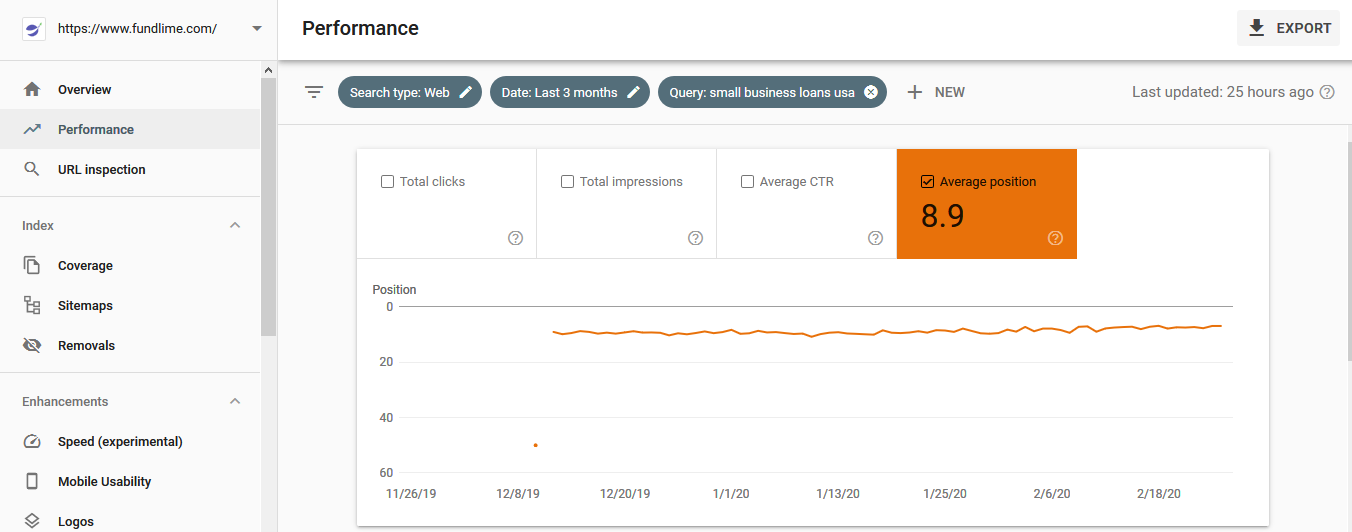Click the Average CTR help icon
This screenshot has height=532, width=1352.
click(876, 238)
